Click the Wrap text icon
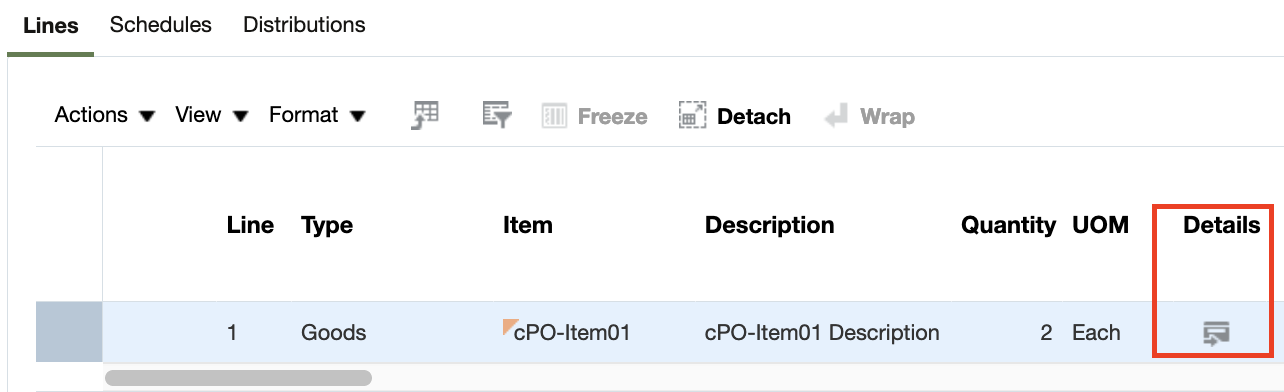Screen dimensions: 1284x392 click(836, 117)
